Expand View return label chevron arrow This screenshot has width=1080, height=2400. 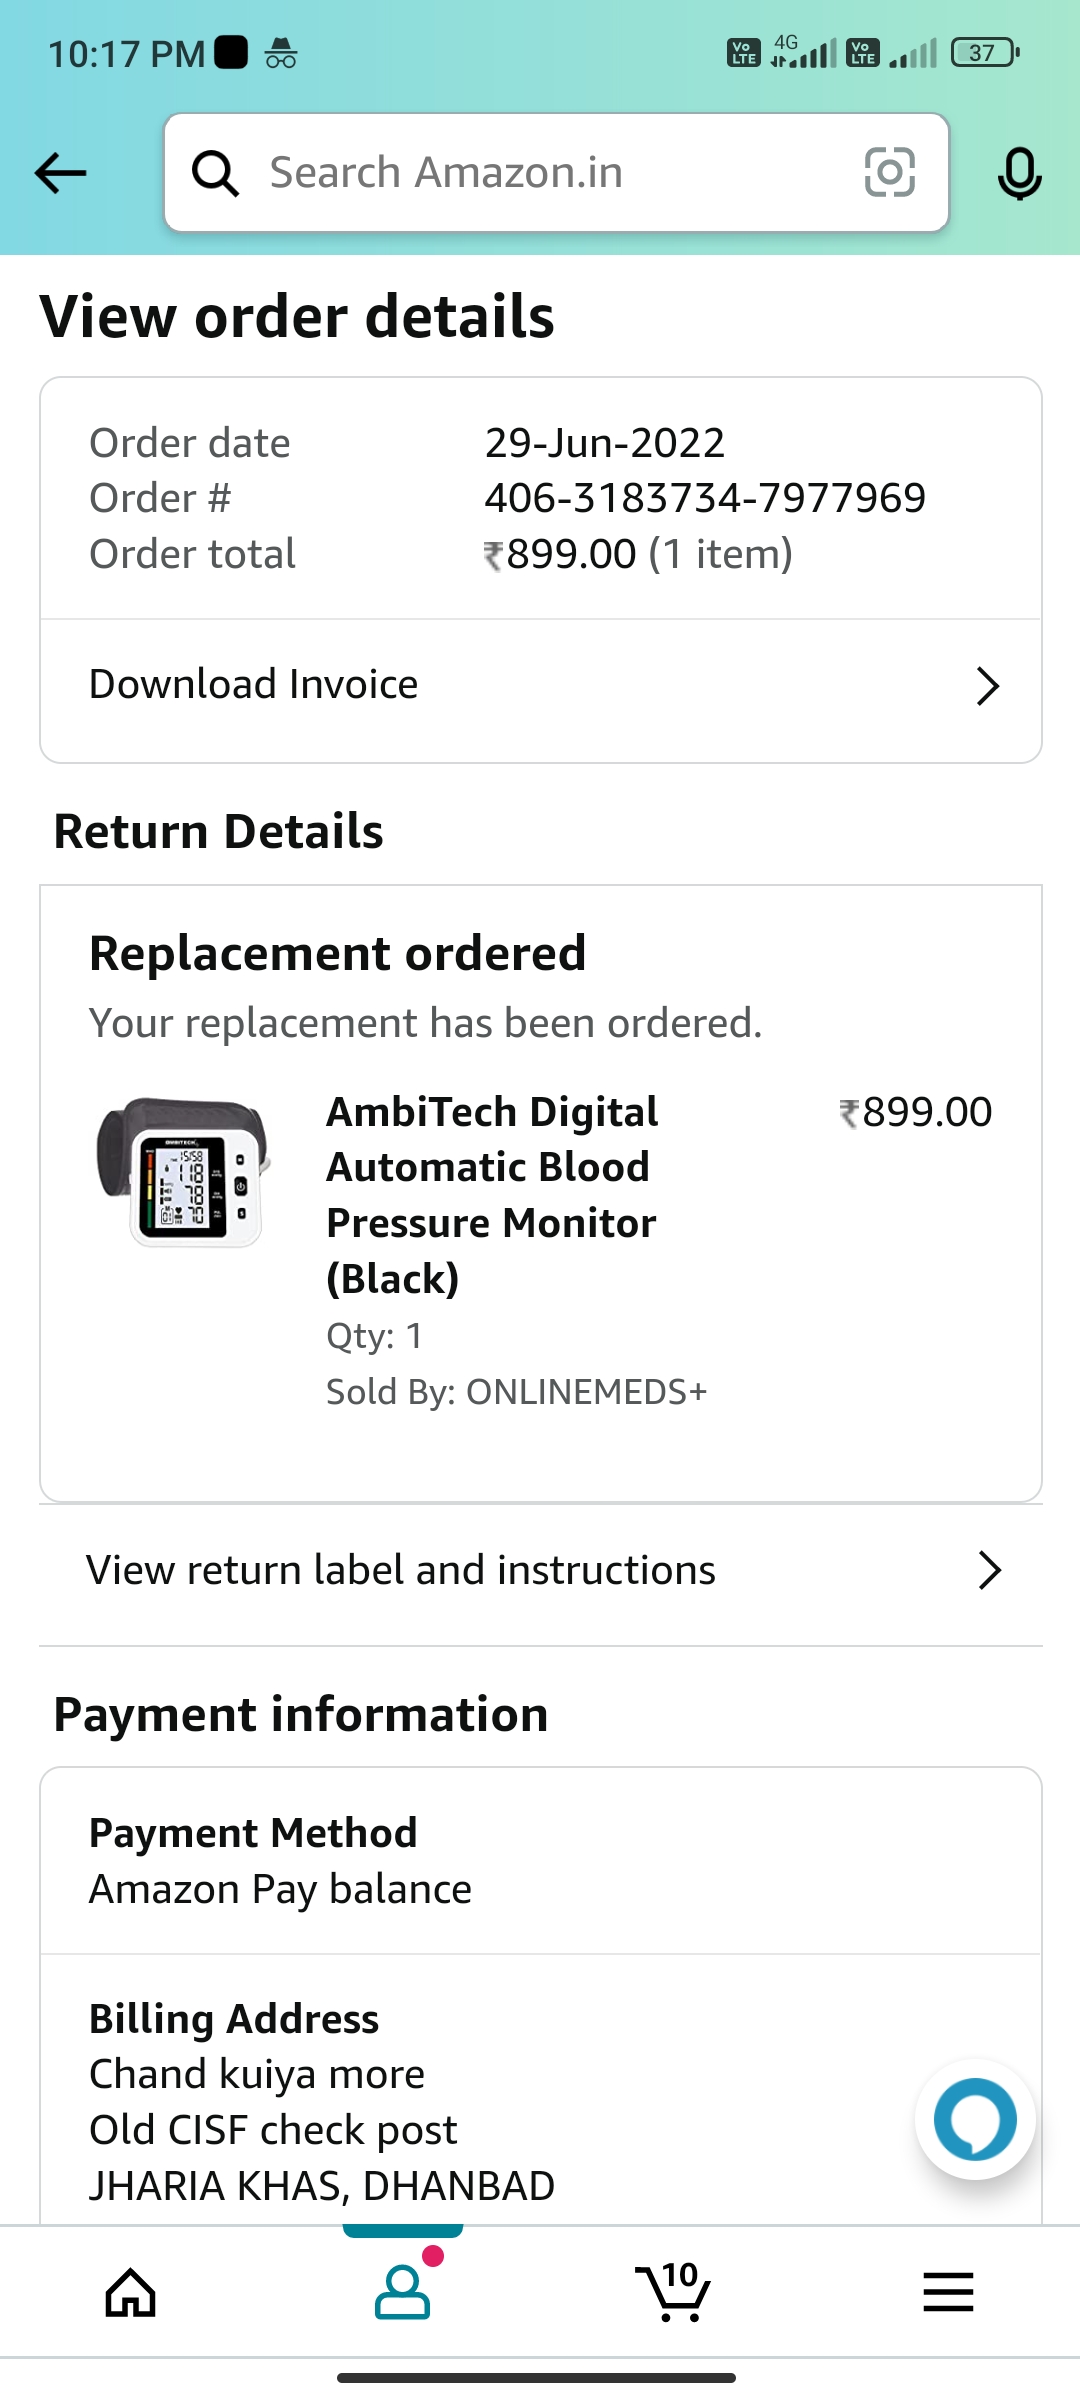click(x=989, y=1570)
